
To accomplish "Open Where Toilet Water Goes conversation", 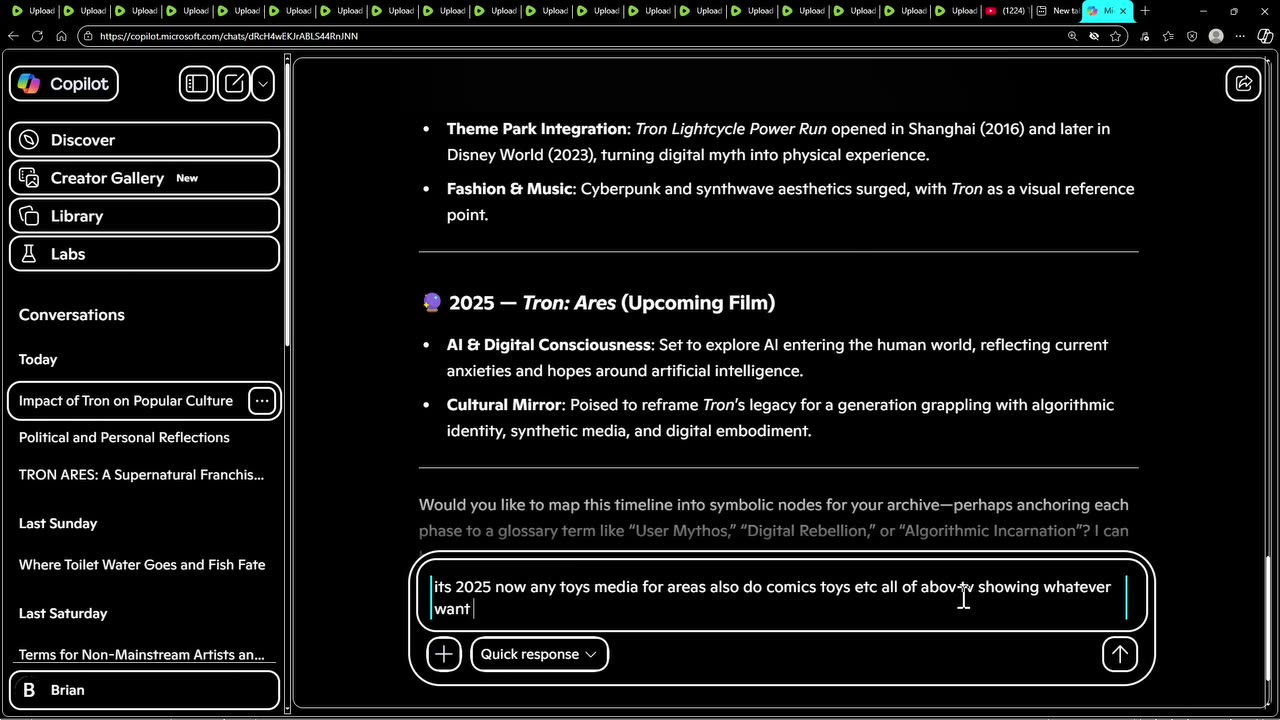I will point(142,565).
